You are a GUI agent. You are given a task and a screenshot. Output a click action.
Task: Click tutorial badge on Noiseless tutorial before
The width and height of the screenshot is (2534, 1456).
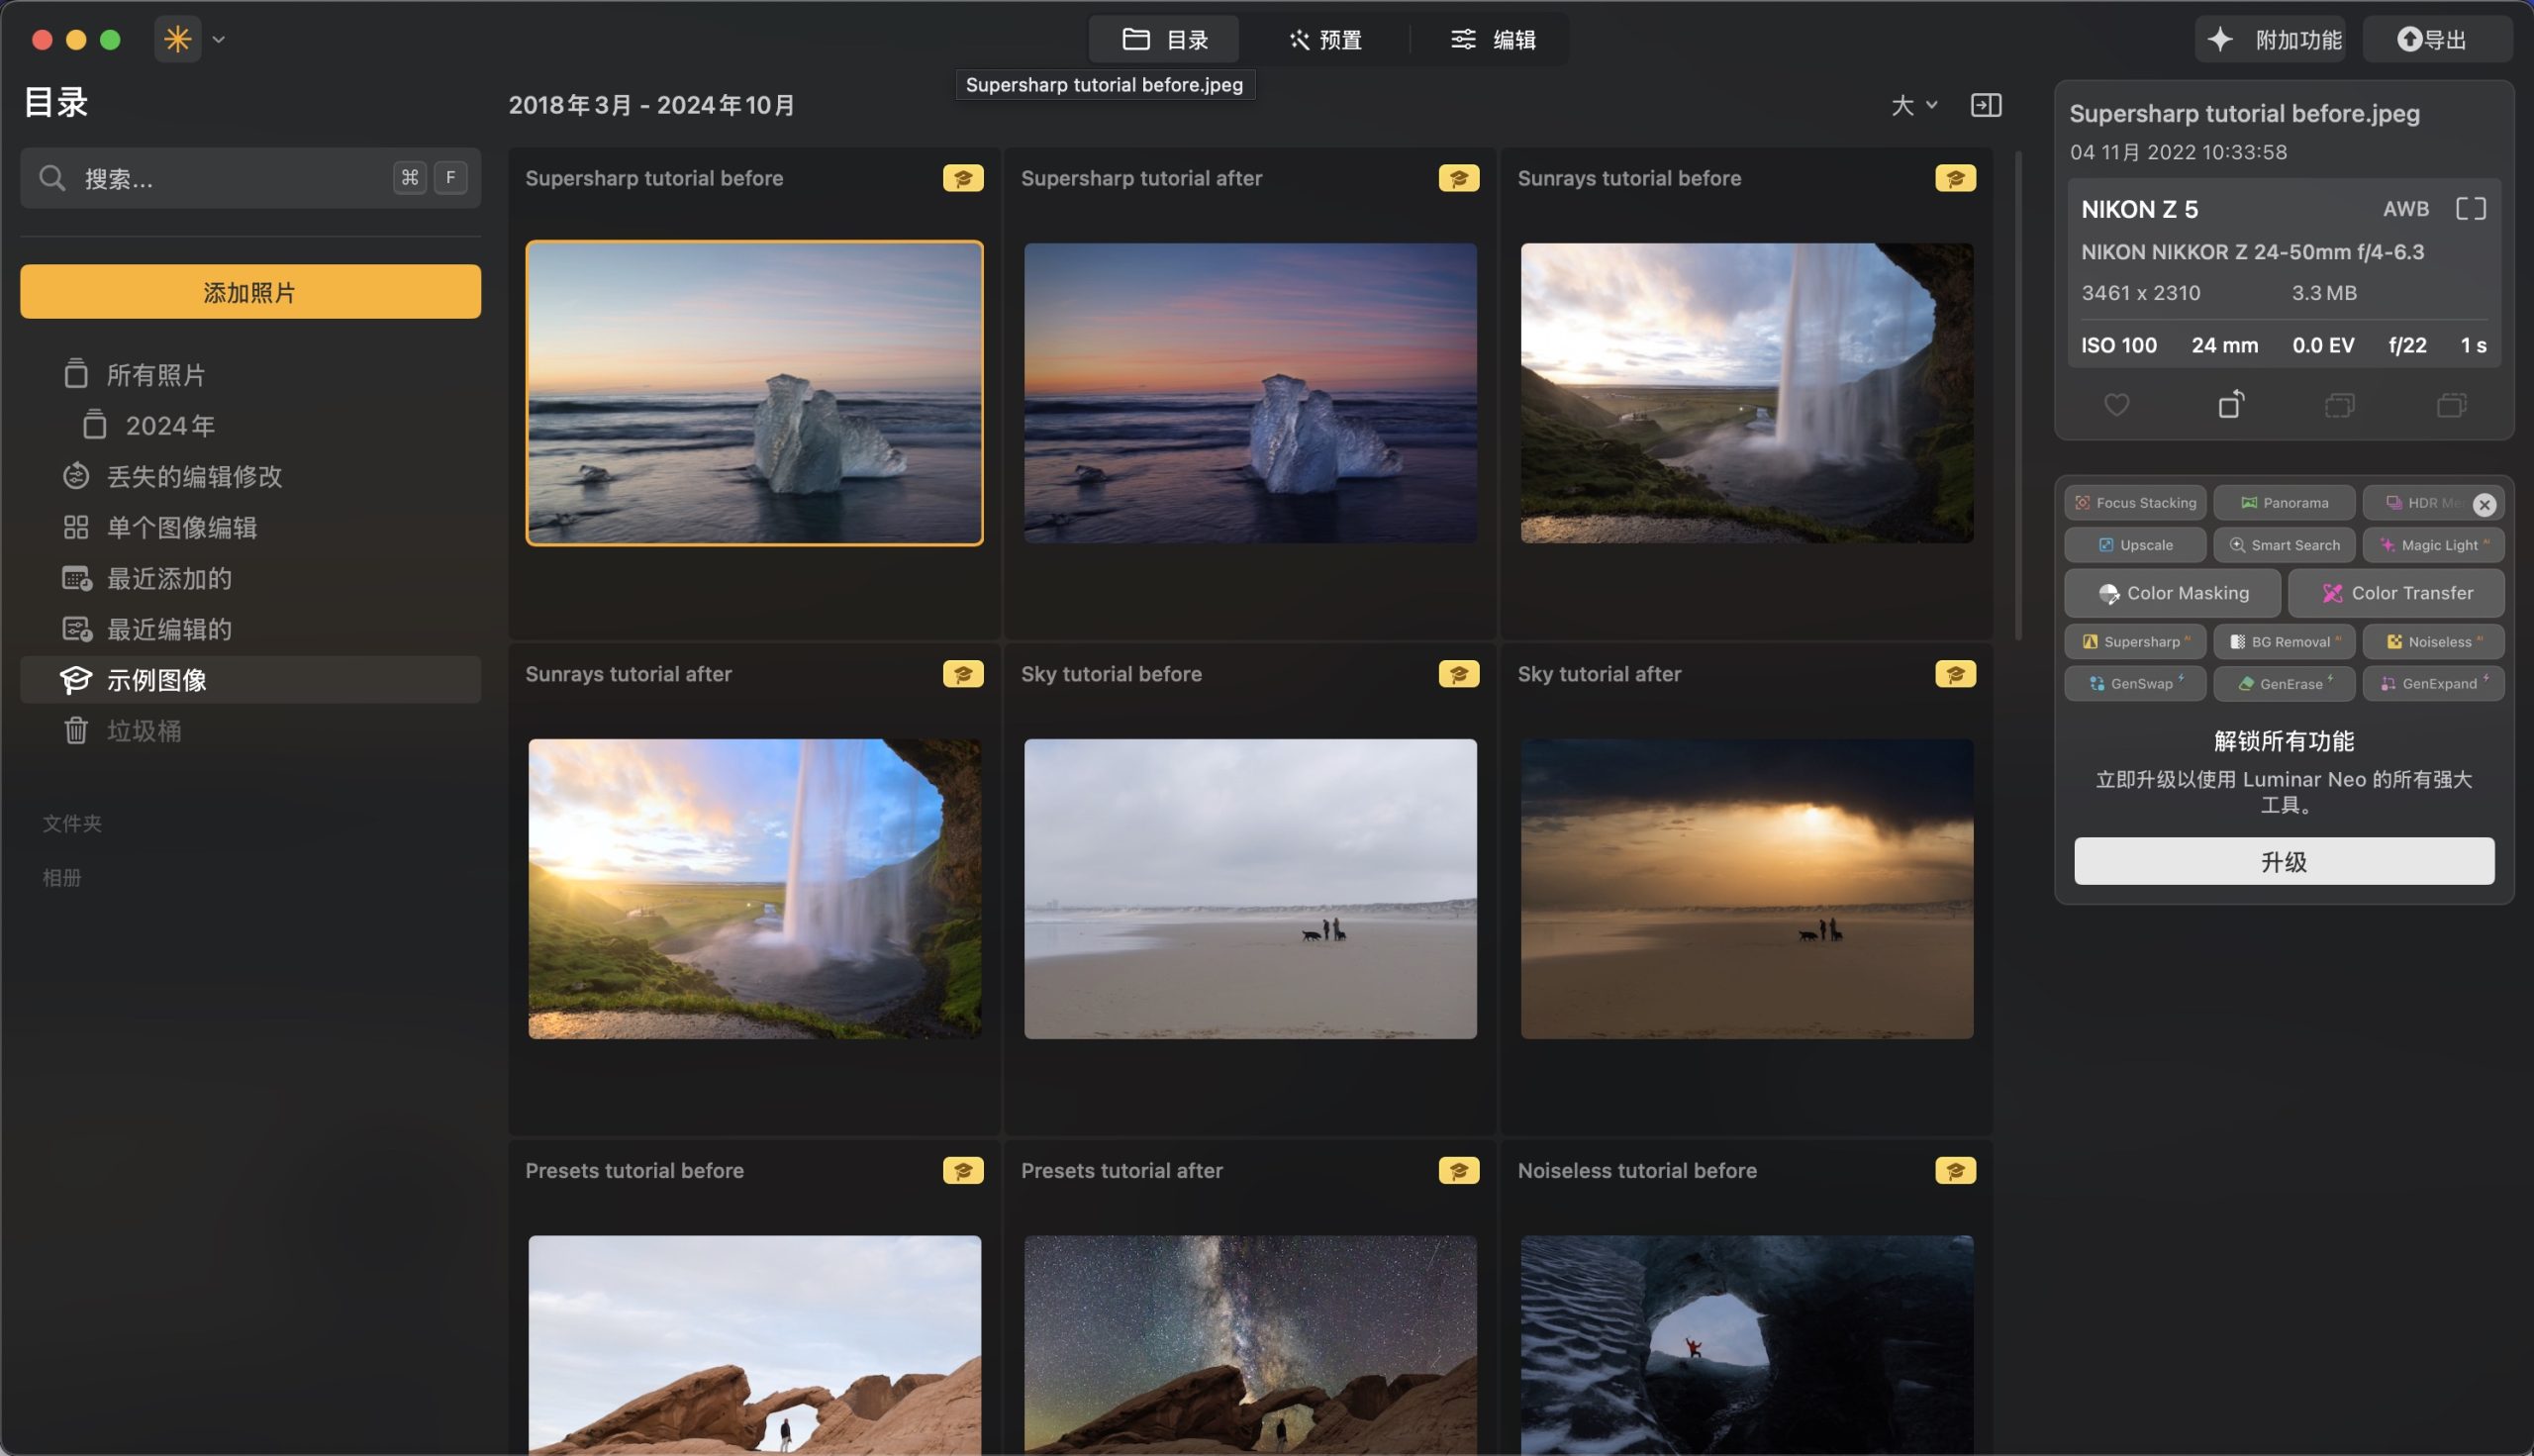1955,1170
